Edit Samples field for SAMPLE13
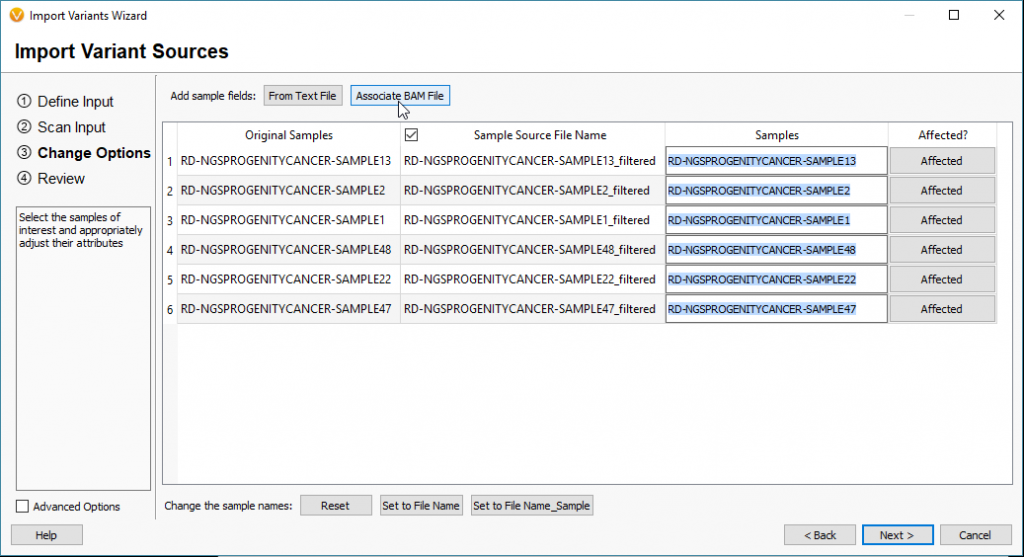The image size is (1024, 557). [x=776, y=161]
